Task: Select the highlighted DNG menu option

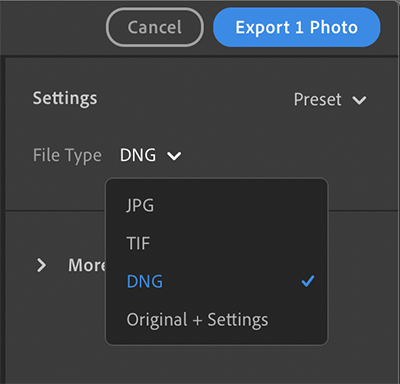Action: [x=217, y=281]
